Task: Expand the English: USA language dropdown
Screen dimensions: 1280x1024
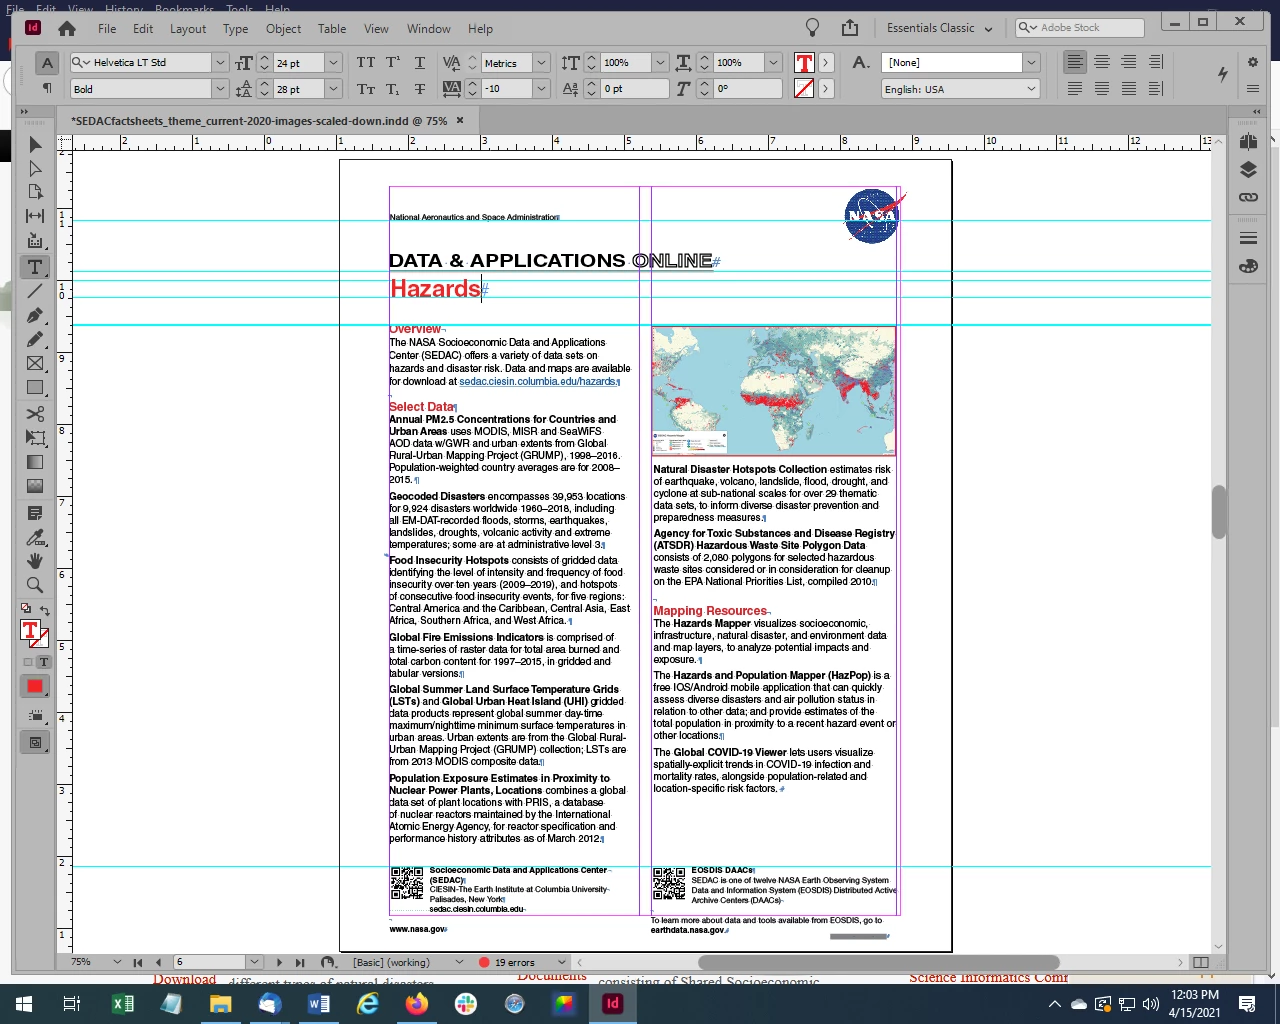Action: pyautogui.click(x=1031, y=89)
